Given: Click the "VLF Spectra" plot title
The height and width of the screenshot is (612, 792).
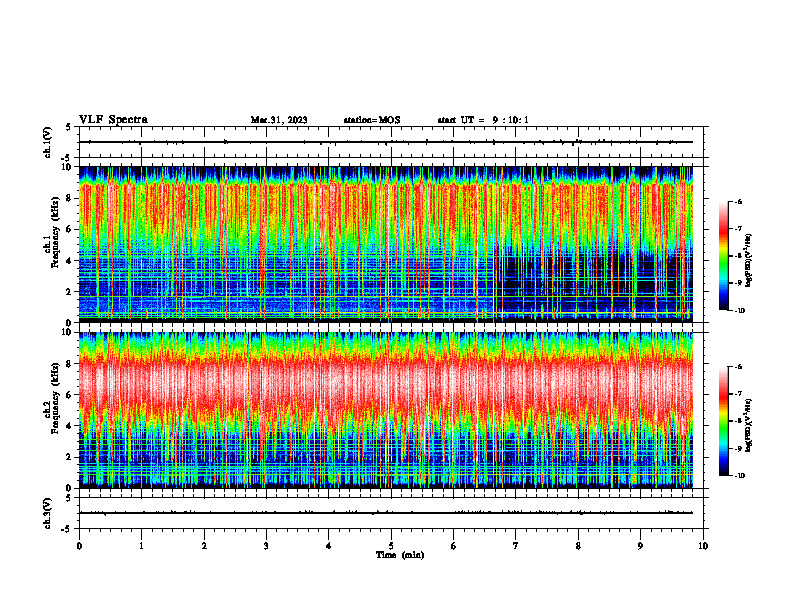Looking at the screenshot, I should pos(113,120).
